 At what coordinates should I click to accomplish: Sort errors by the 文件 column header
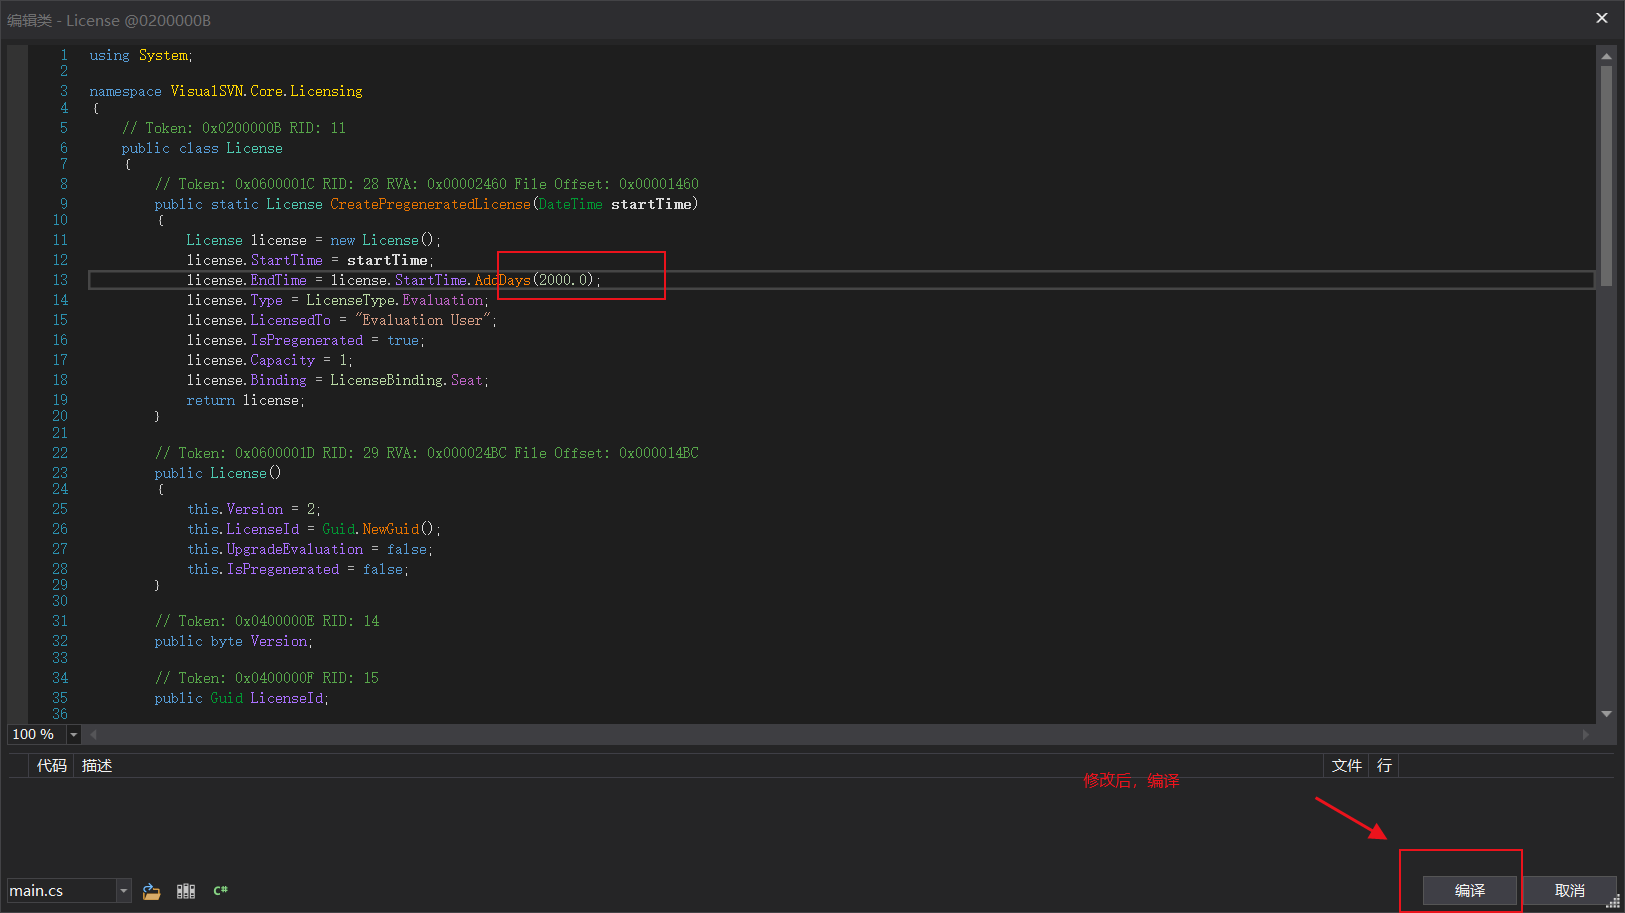coord(1346,766)
